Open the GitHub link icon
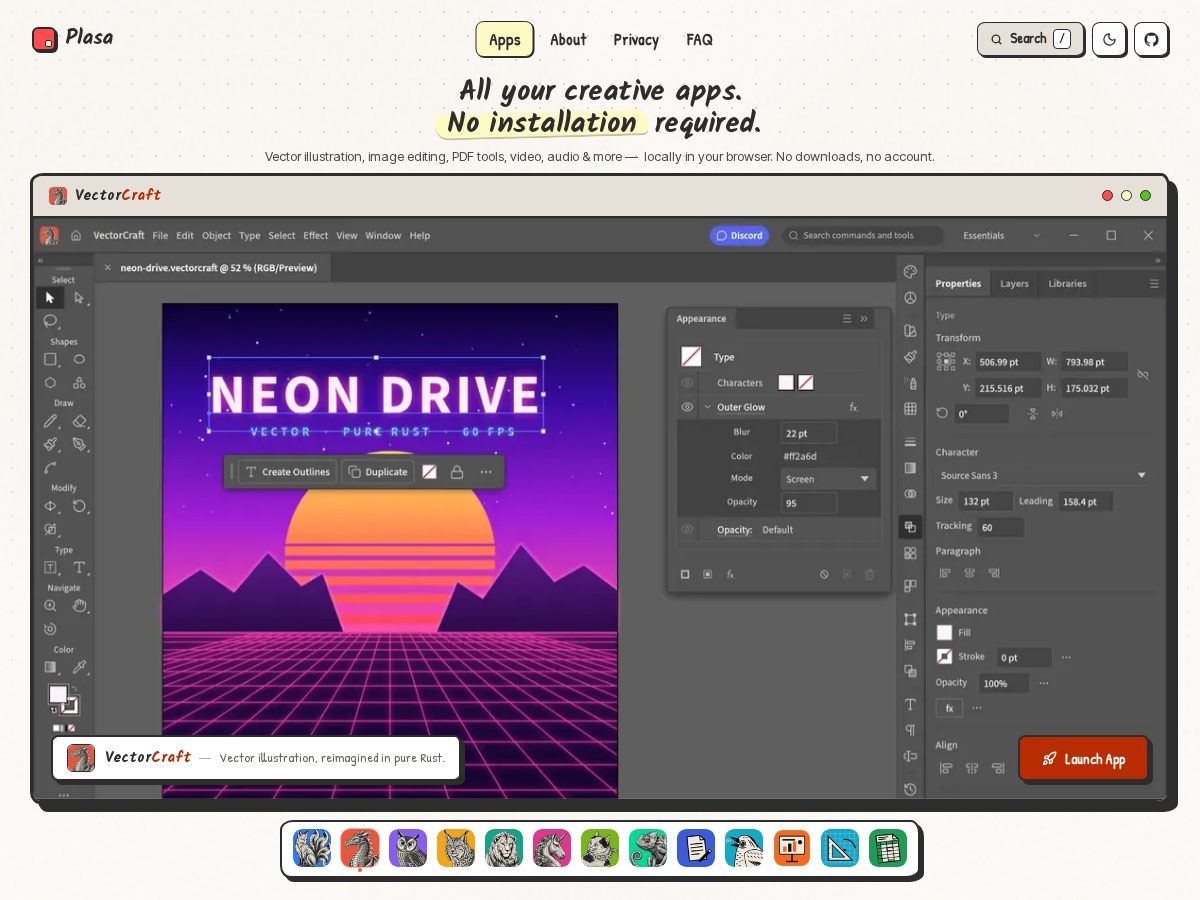Image resolution: width=1200 pixels, height=900 pixels. pos(1151,39)
